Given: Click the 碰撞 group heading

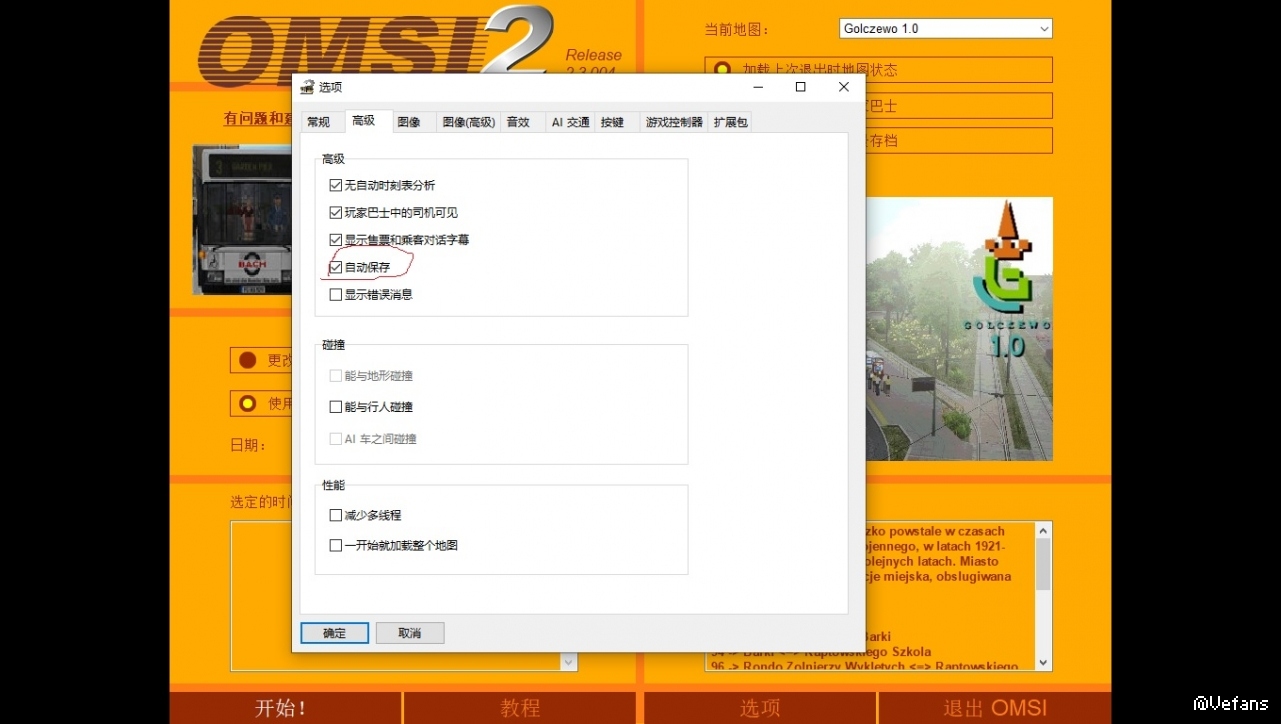Looking at the screenshot, I should [x=334, y=345].
